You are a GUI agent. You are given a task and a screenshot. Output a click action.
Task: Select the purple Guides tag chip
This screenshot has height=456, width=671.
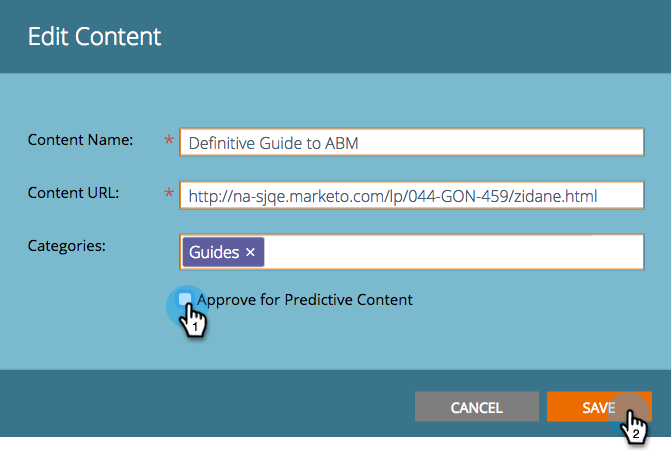point(214,252)
